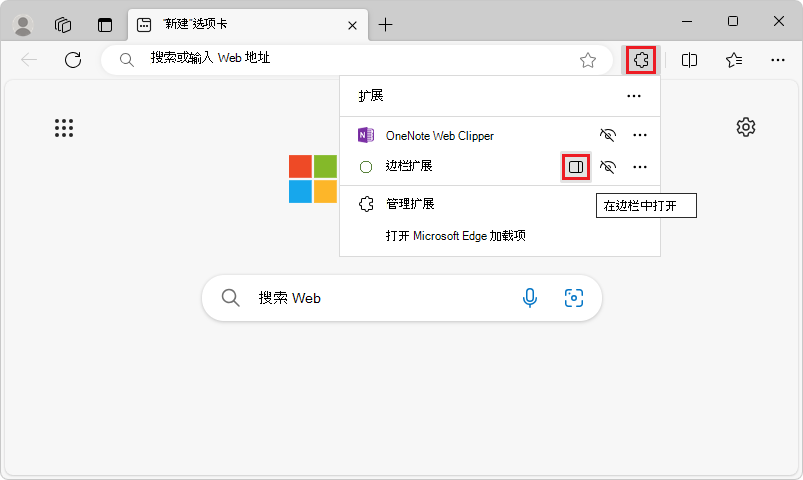Open more actions for 边栏扩展

tap(640, 166)
